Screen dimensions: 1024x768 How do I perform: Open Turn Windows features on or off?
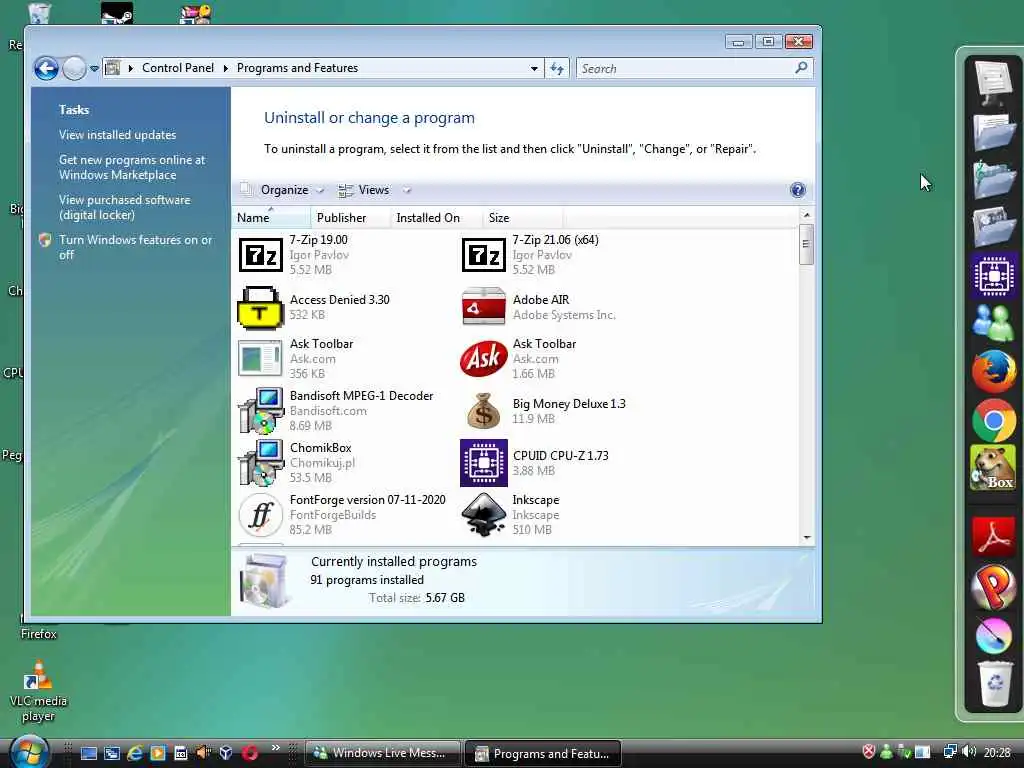136,247
